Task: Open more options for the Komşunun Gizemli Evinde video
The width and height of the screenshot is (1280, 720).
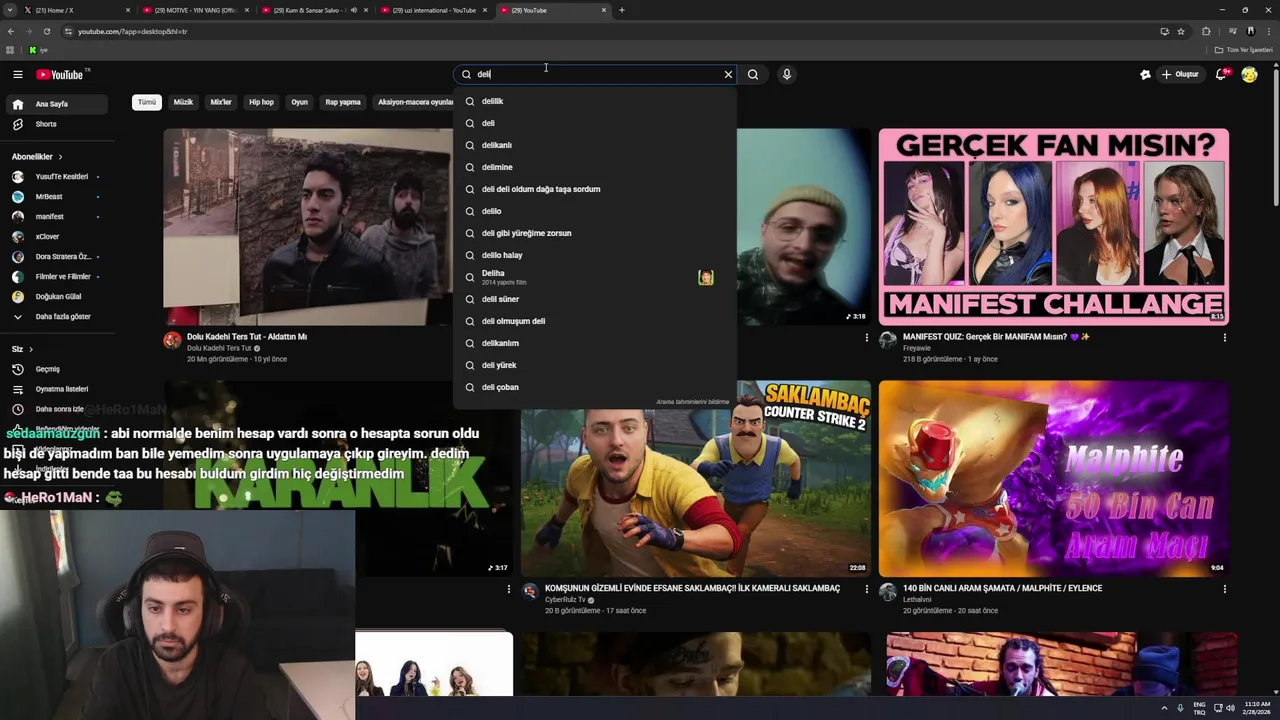Action: click(x=867, y=589)
